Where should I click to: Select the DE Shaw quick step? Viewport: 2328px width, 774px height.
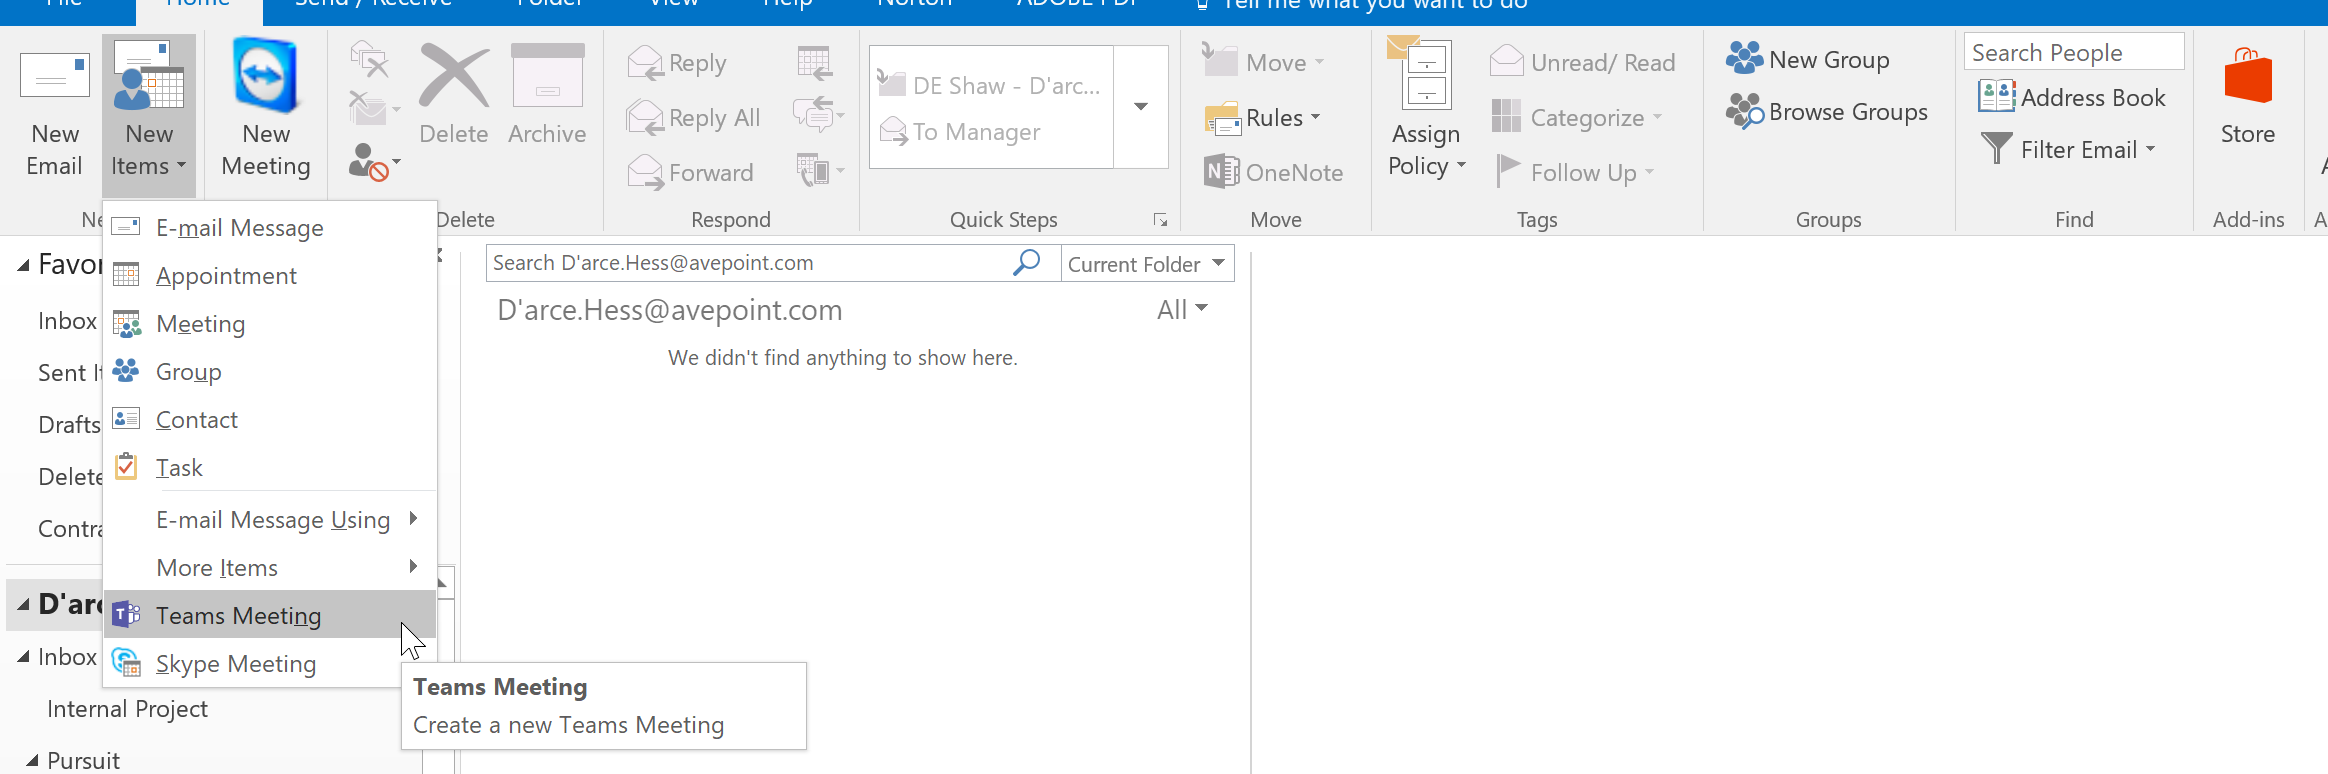click(990, 86)
